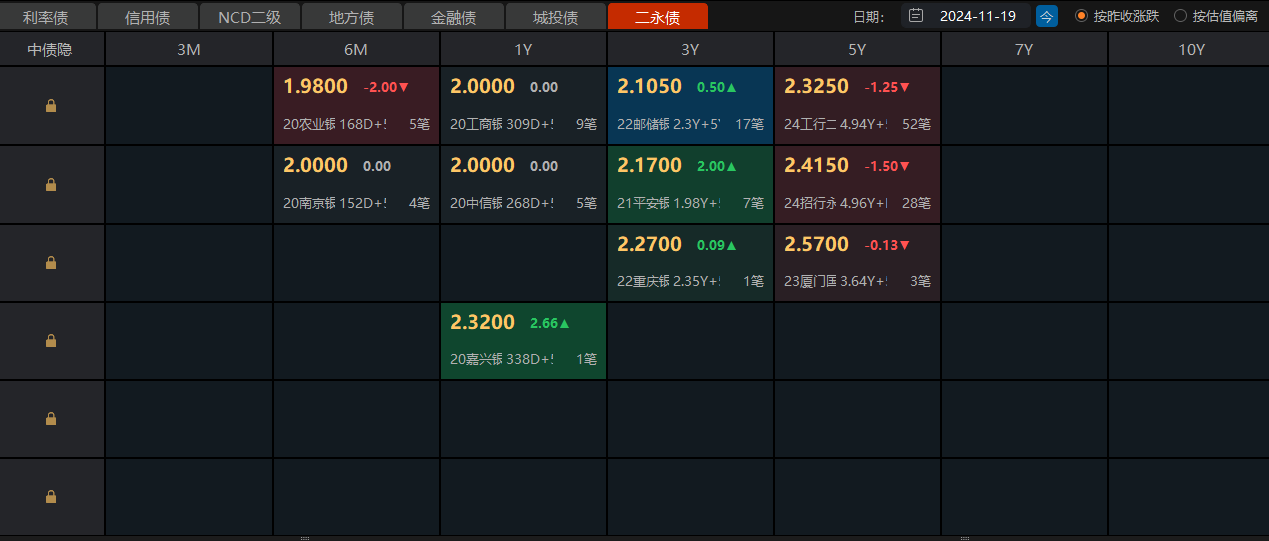This screenshot has width=1269, height=541.
Task: Open the 地方债 tab
Action: (352, 17)
